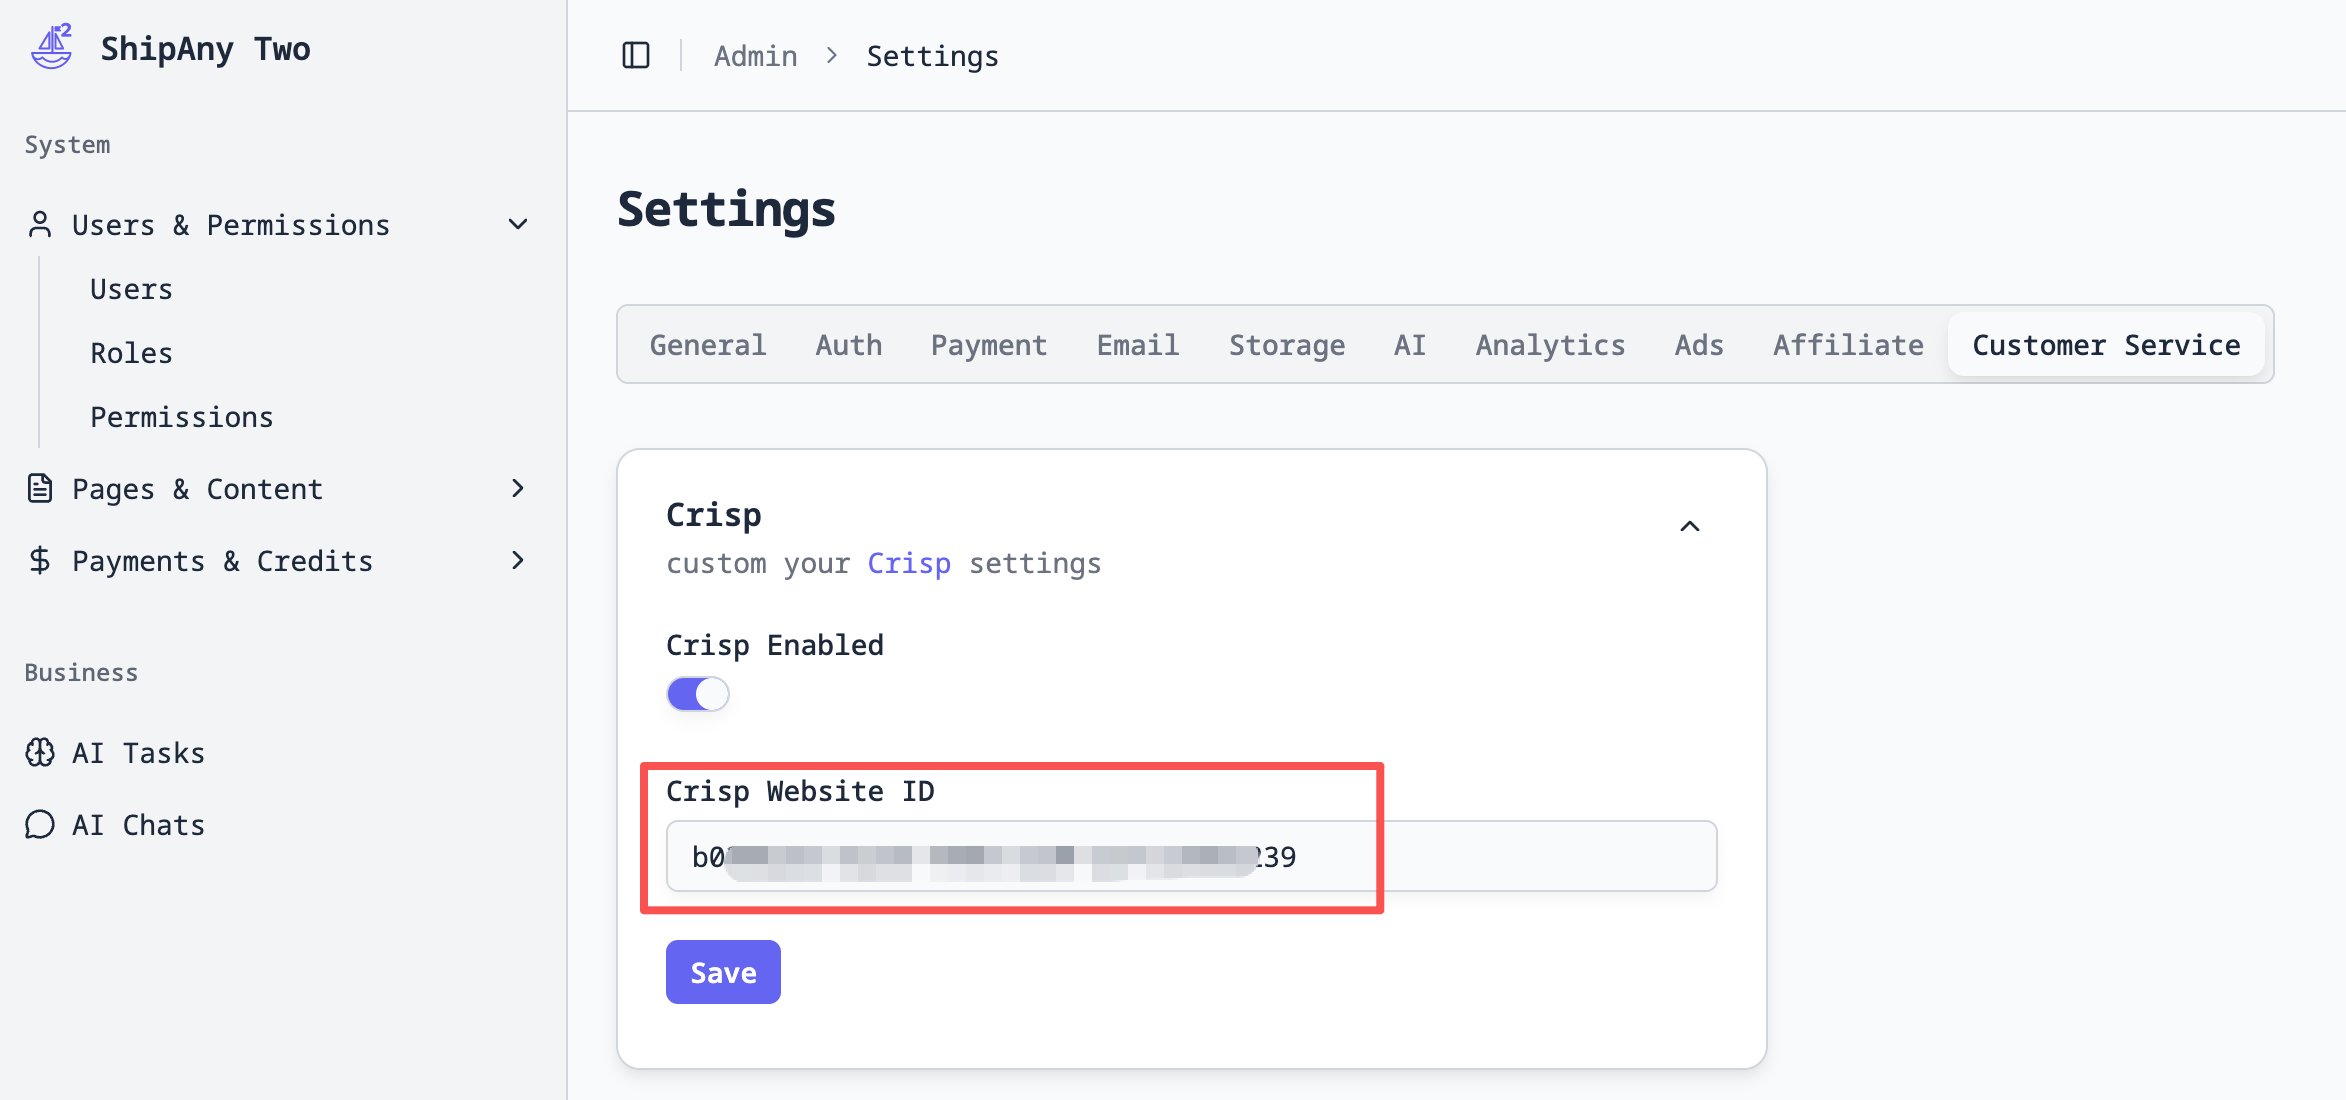This screenshot has width=2346, height=1100.
Task: Click the Admin breadcrumb link
Action: 755,56
